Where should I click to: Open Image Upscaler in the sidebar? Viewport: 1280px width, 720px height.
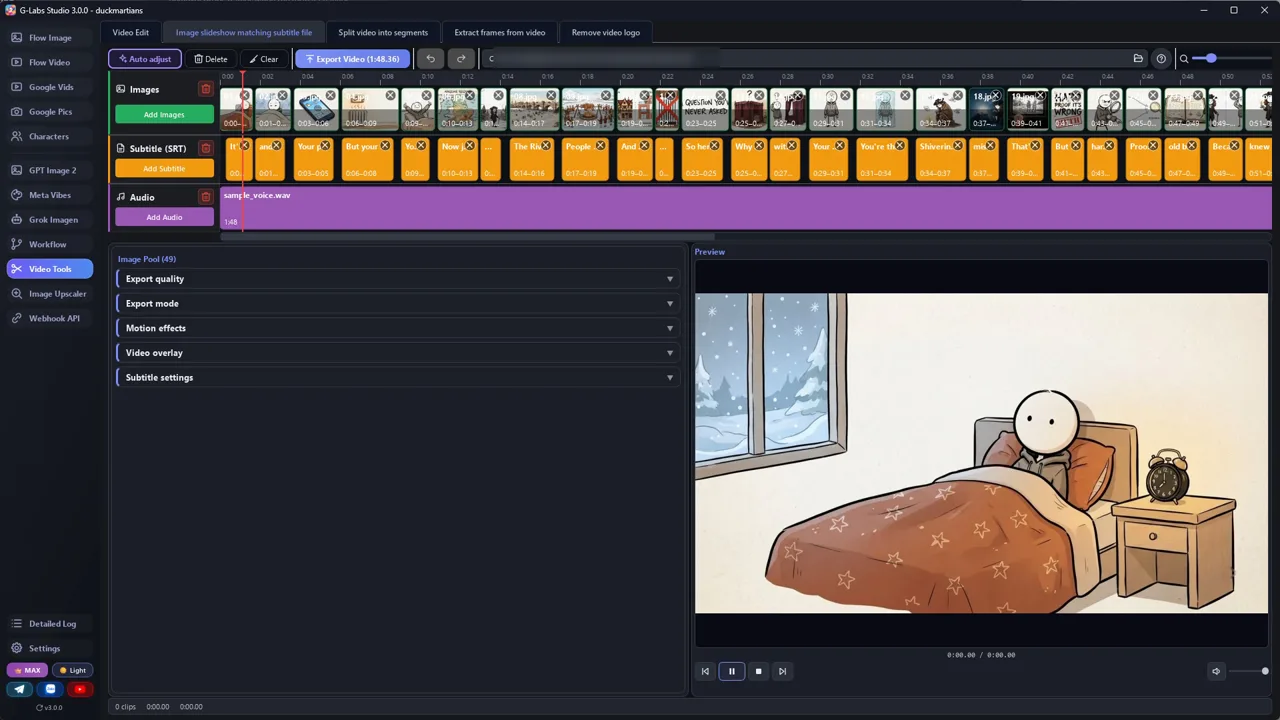coord(50,294)
